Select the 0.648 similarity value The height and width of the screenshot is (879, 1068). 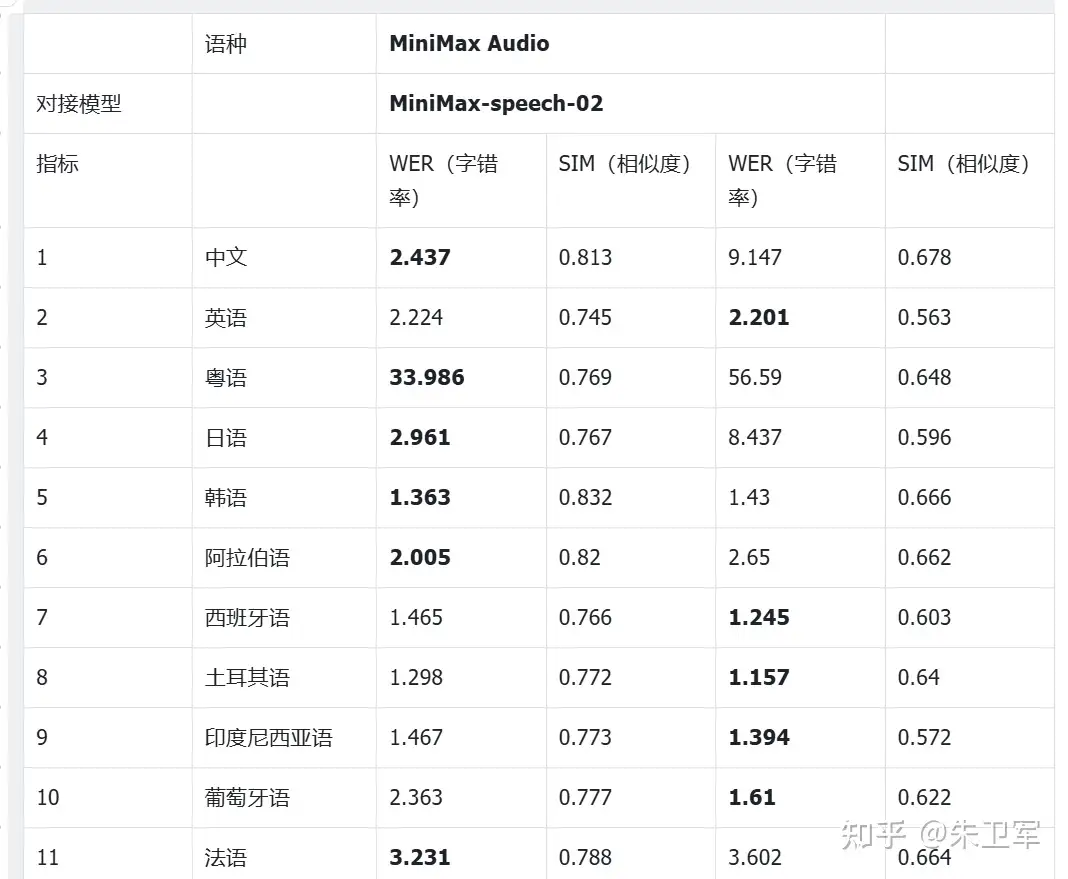pyautogui.click(x=924, y=377)
